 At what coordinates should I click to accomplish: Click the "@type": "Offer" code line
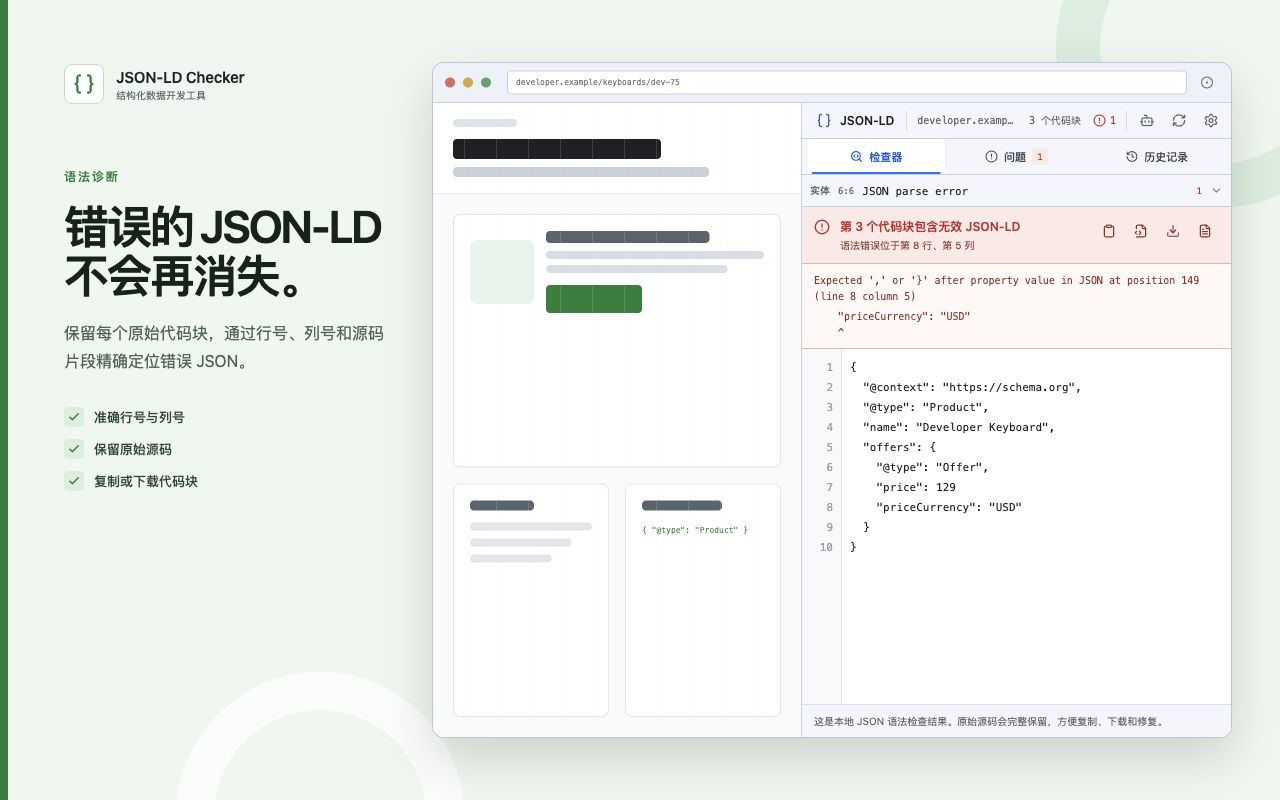click(x=932, y=467)
